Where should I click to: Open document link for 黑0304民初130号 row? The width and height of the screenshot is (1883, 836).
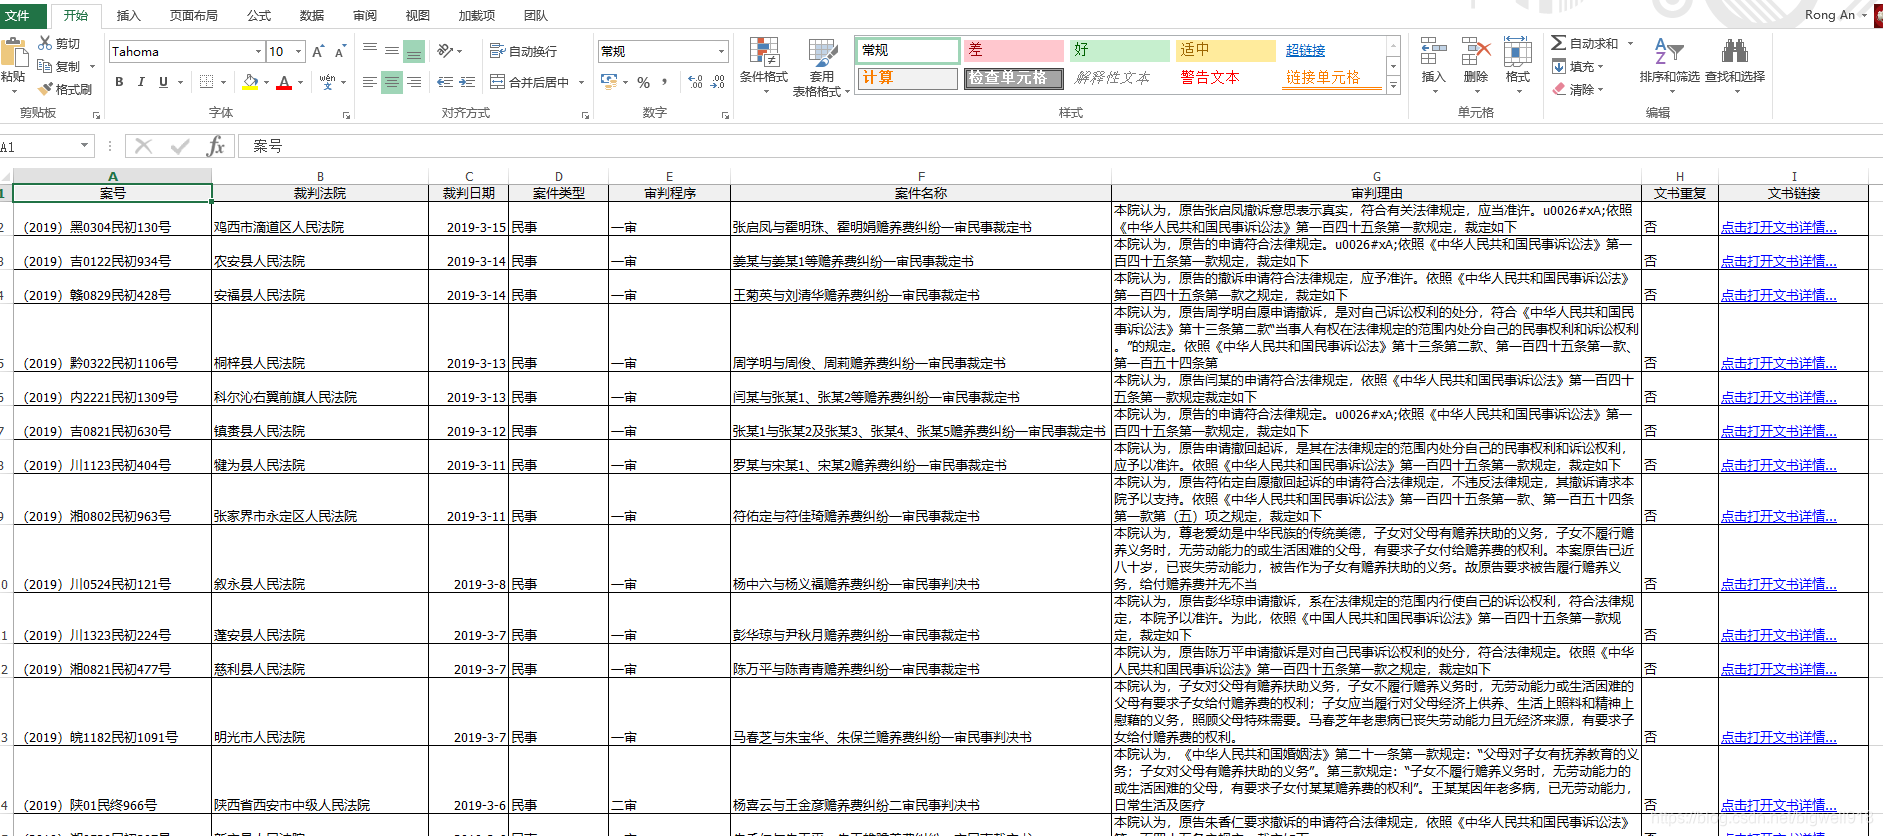(x=1778, y=227)
